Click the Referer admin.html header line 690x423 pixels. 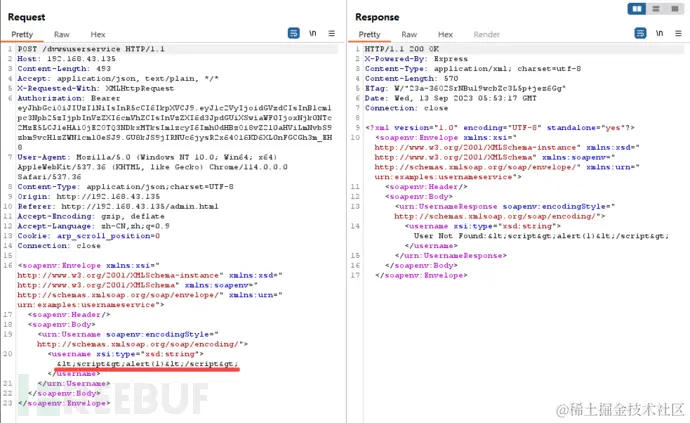click(x=118, y=206)
